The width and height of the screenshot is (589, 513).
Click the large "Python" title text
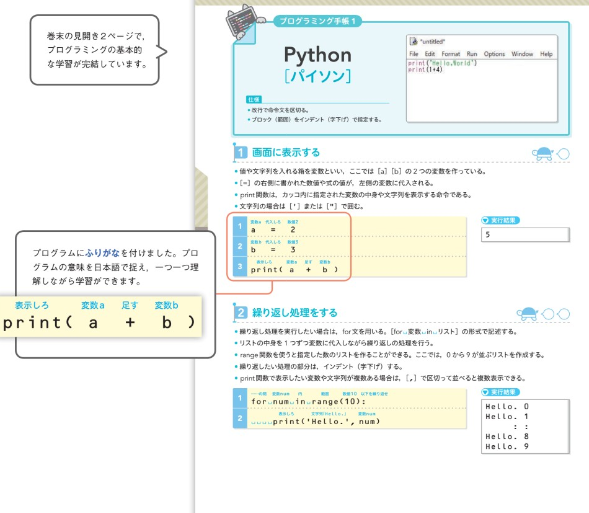tap(317, 55)
